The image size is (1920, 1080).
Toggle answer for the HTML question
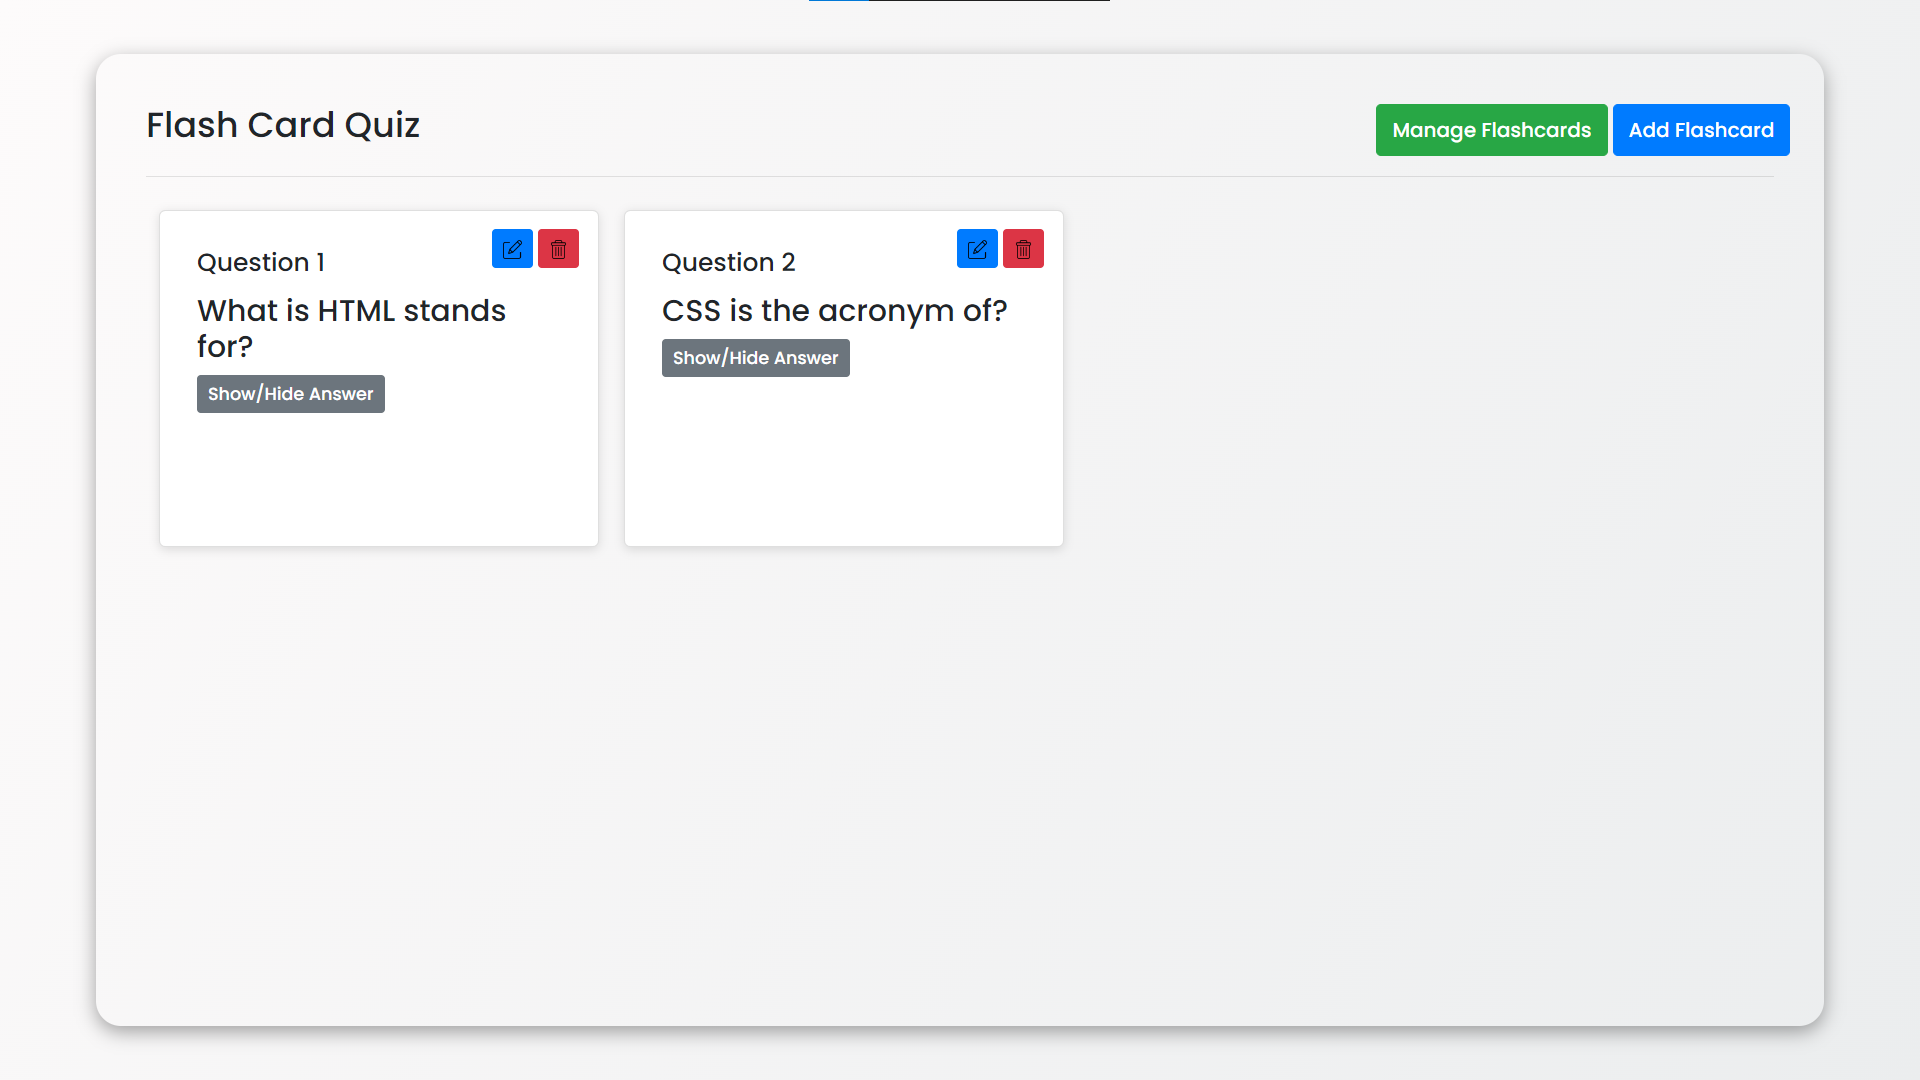click(x=291, y=394)
